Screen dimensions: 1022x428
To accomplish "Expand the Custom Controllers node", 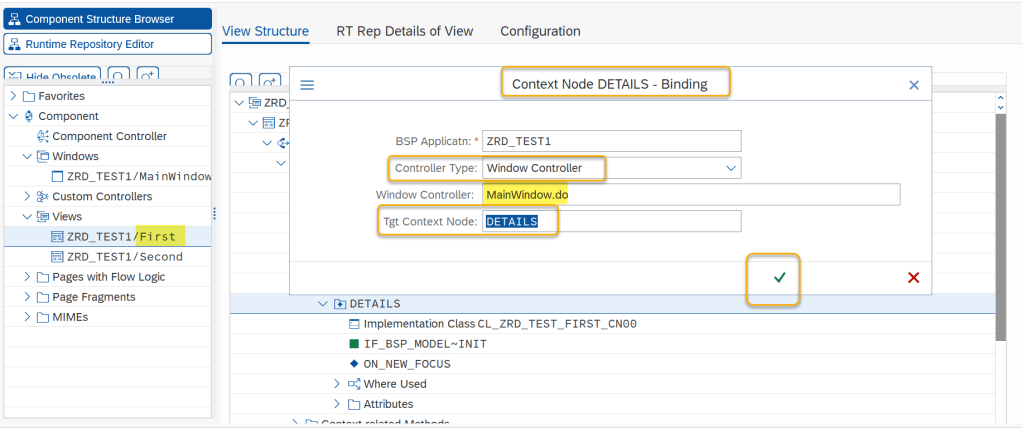I will (27, 196).
